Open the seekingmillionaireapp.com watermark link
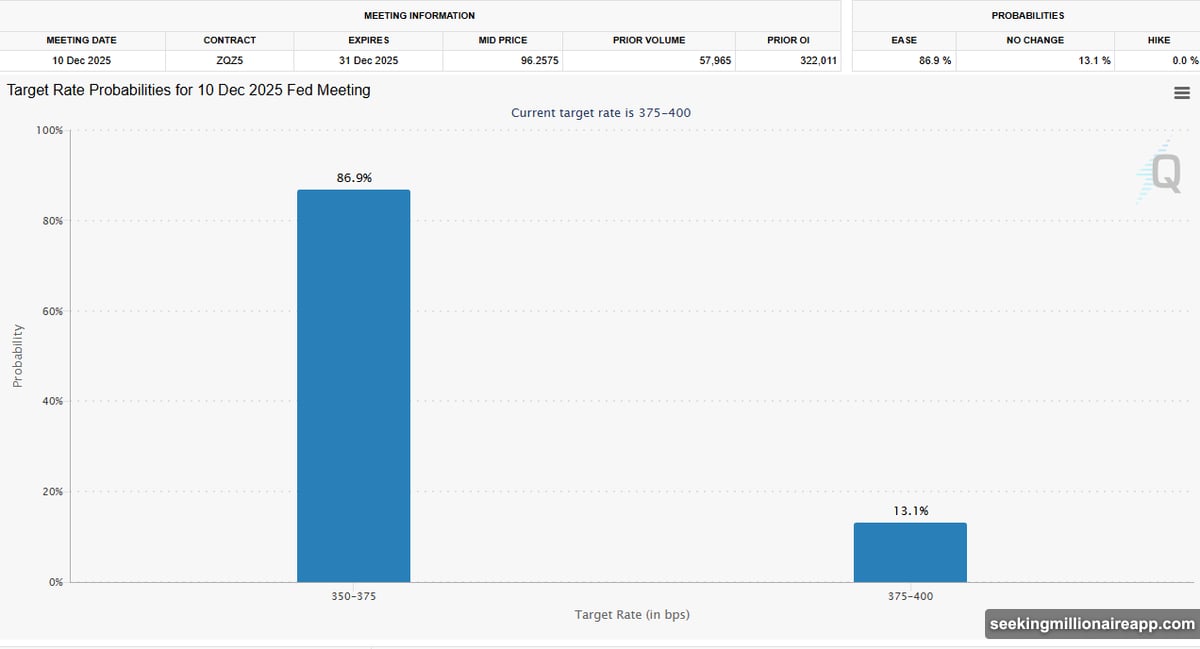 click(x=1091, y=624)
